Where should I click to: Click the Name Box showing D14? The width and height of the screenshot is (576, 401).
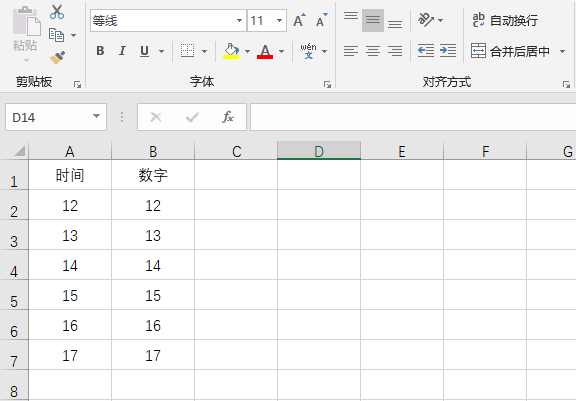tap(56, 117)
